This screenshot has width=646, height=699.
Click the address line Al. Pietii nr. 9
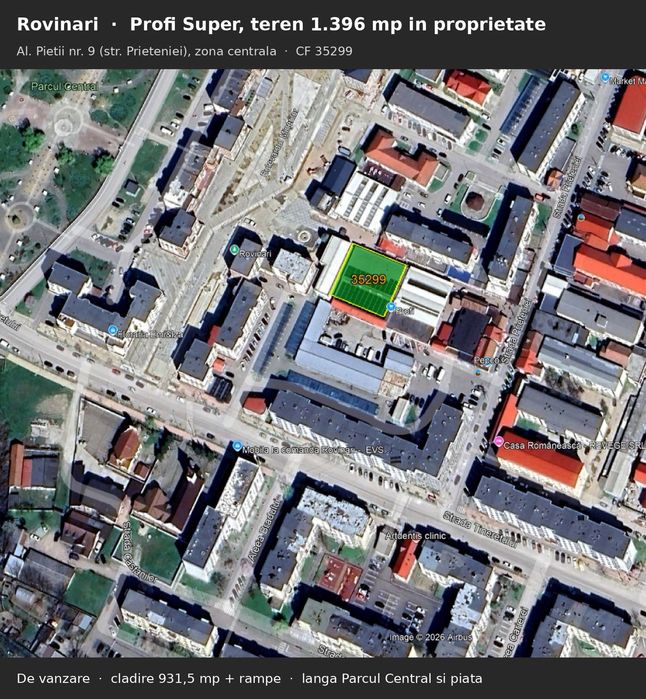(x=146, y=51)
